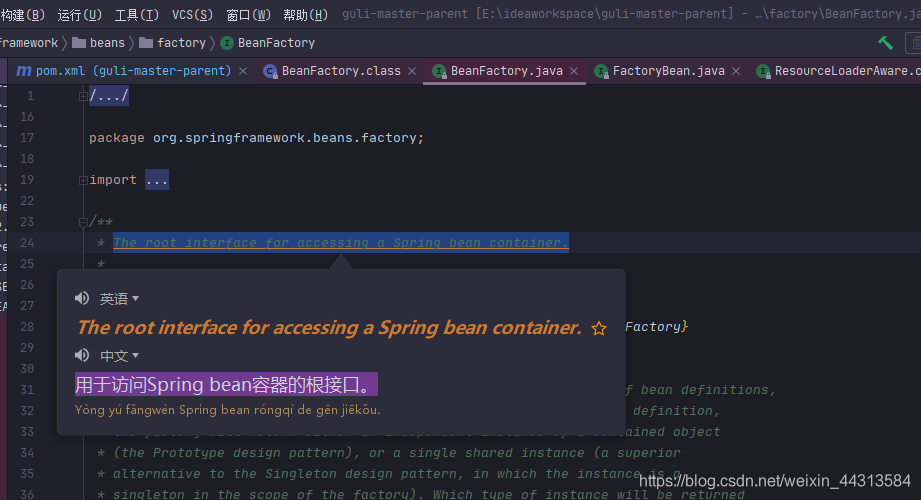Switch to the FactoryBean.java tab
Viewport: 921px width, 500px height.
click(x=667, y=71)
